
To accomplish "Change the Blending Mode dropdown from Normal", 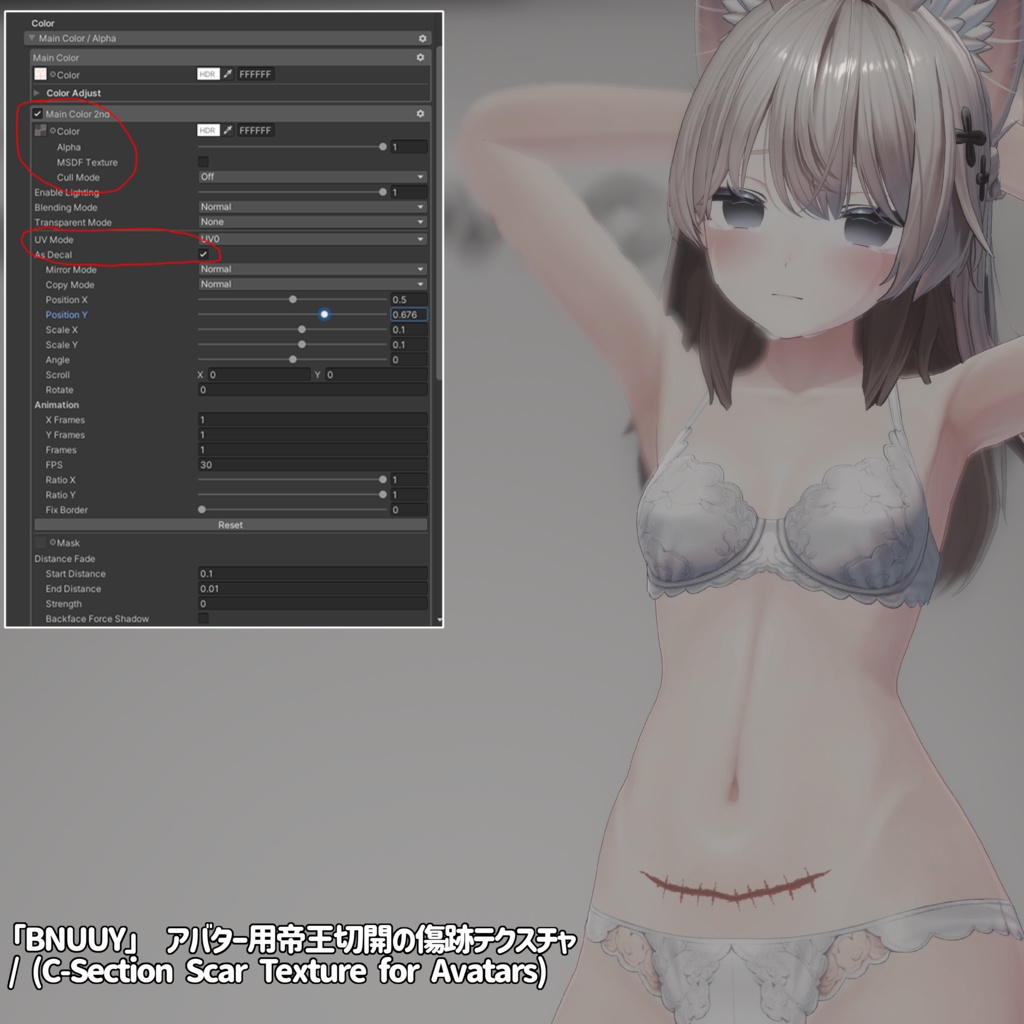I will click(x=310, y=207).
